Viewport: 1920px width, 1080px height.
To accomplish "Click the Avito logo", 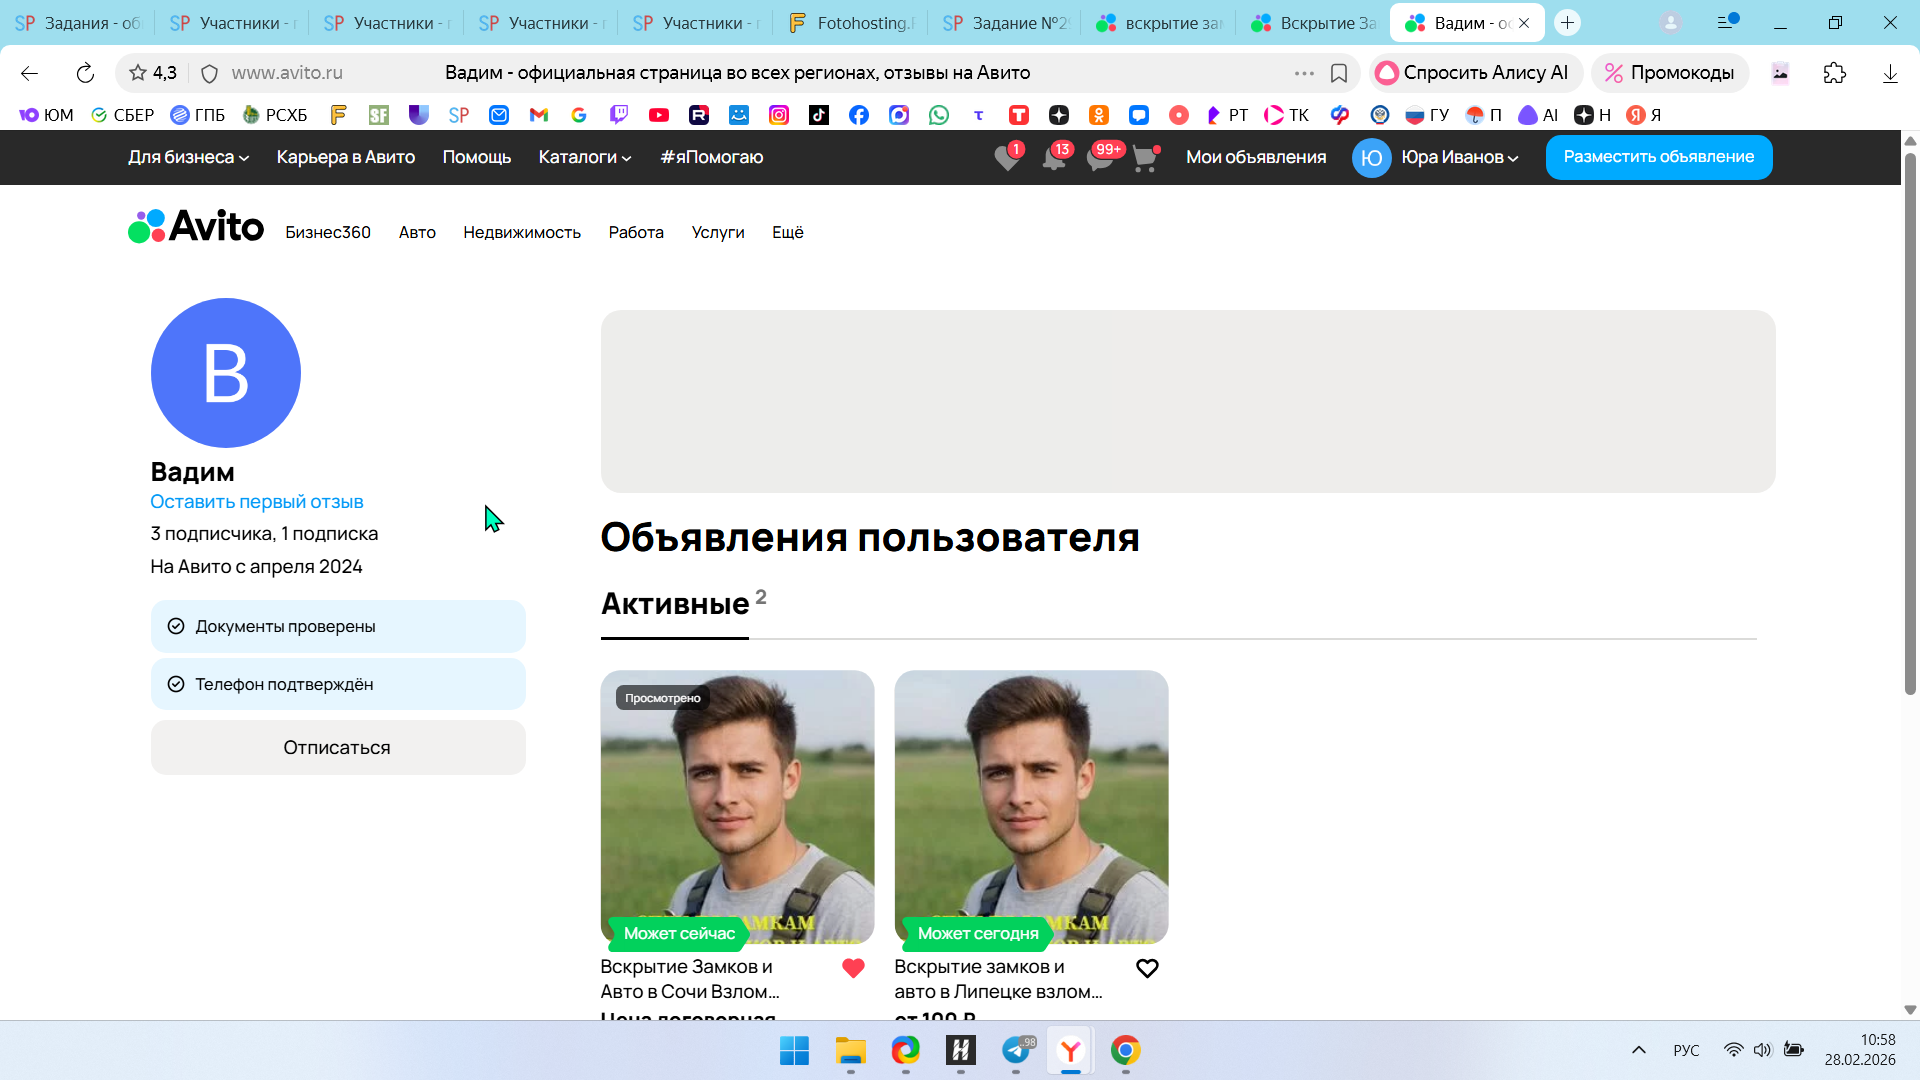I will [x=196, y=227].
